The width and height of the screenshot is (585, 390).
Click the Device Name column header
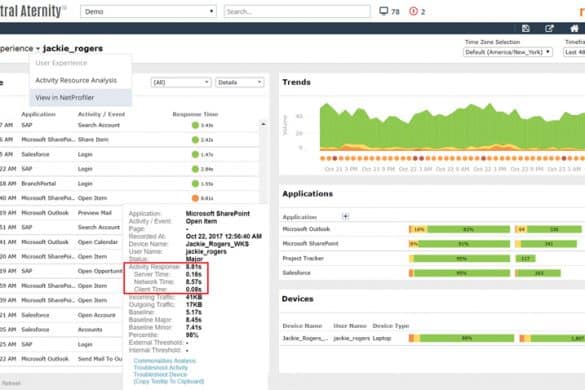[302, 326]
